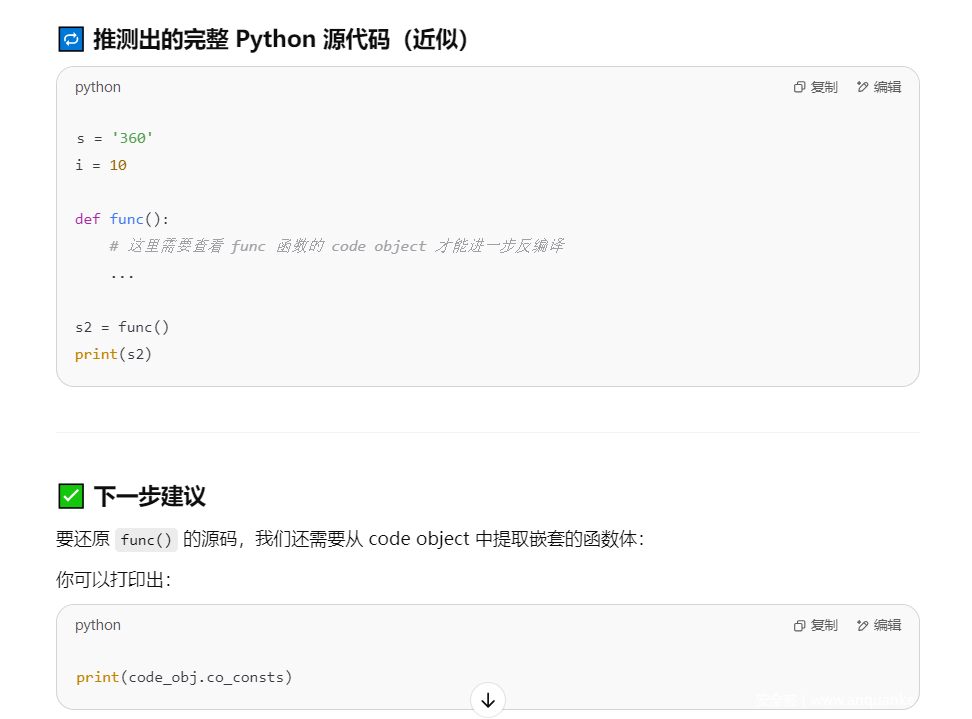The width and height of the screenshot is (972, 719).
Task: Edit the first Python code block
Action: click(x=879, y=87)
